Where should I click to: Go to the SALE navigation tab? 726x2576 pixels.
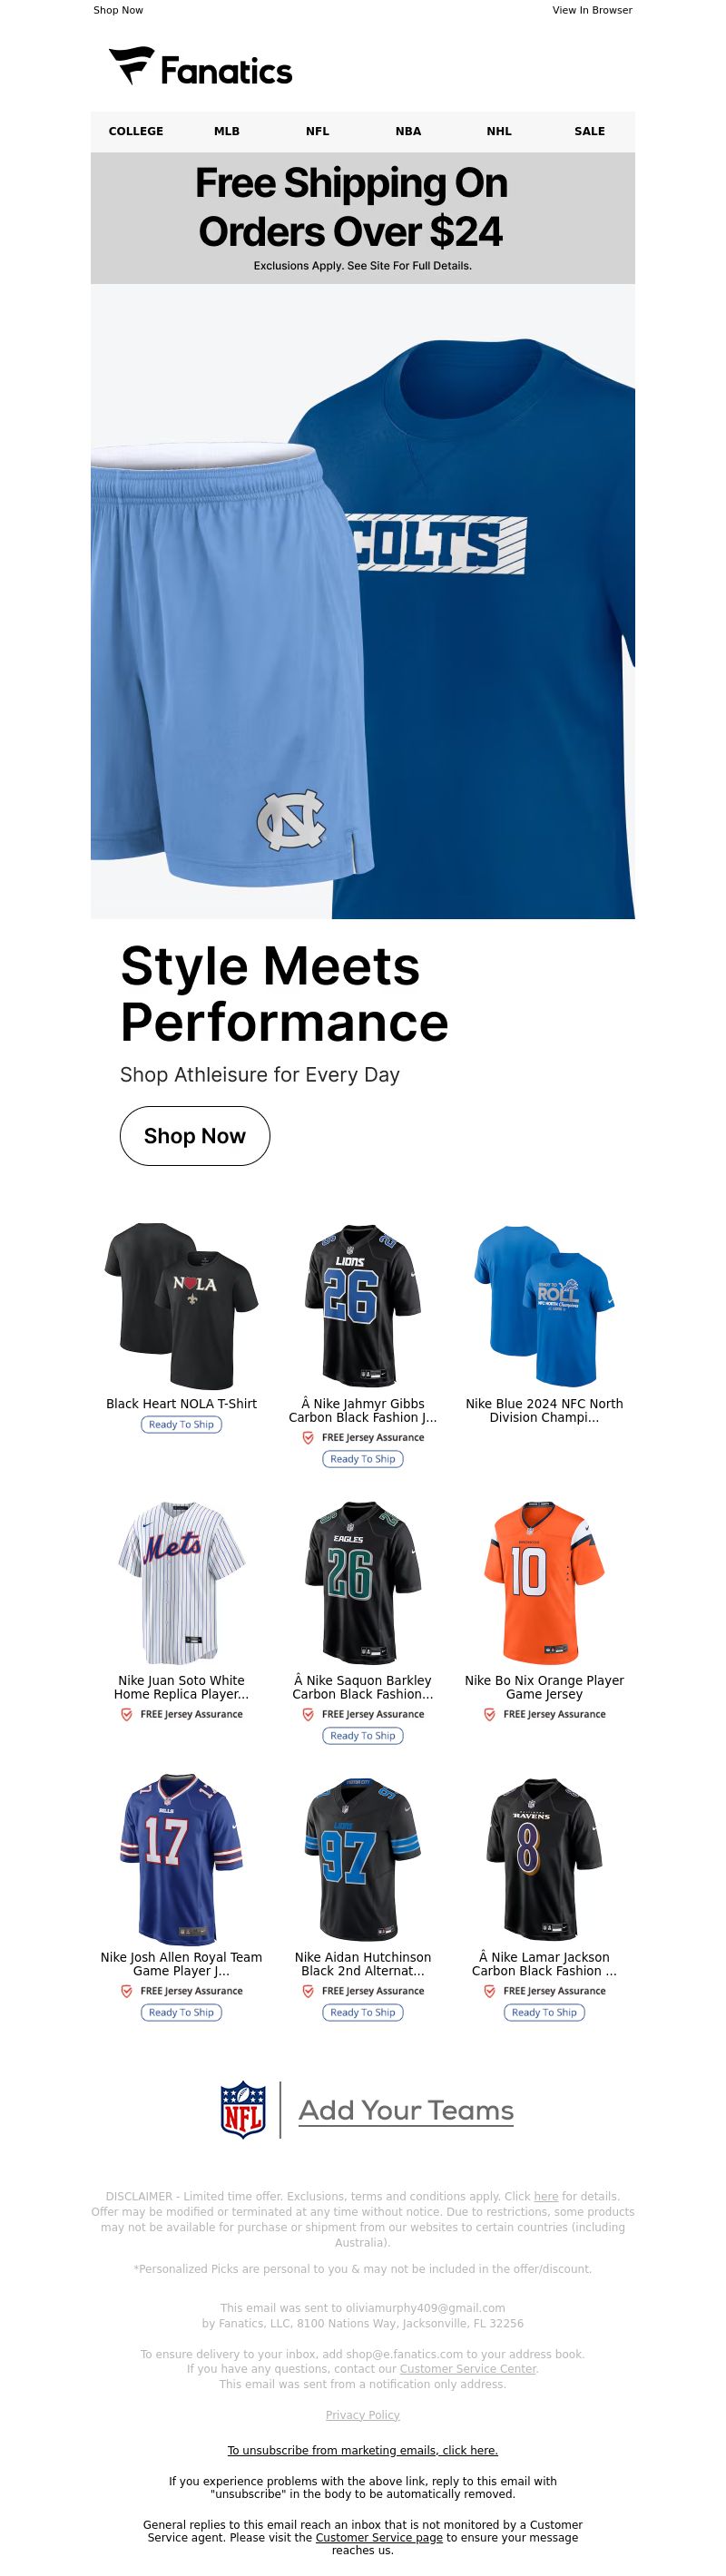[590, 131]
